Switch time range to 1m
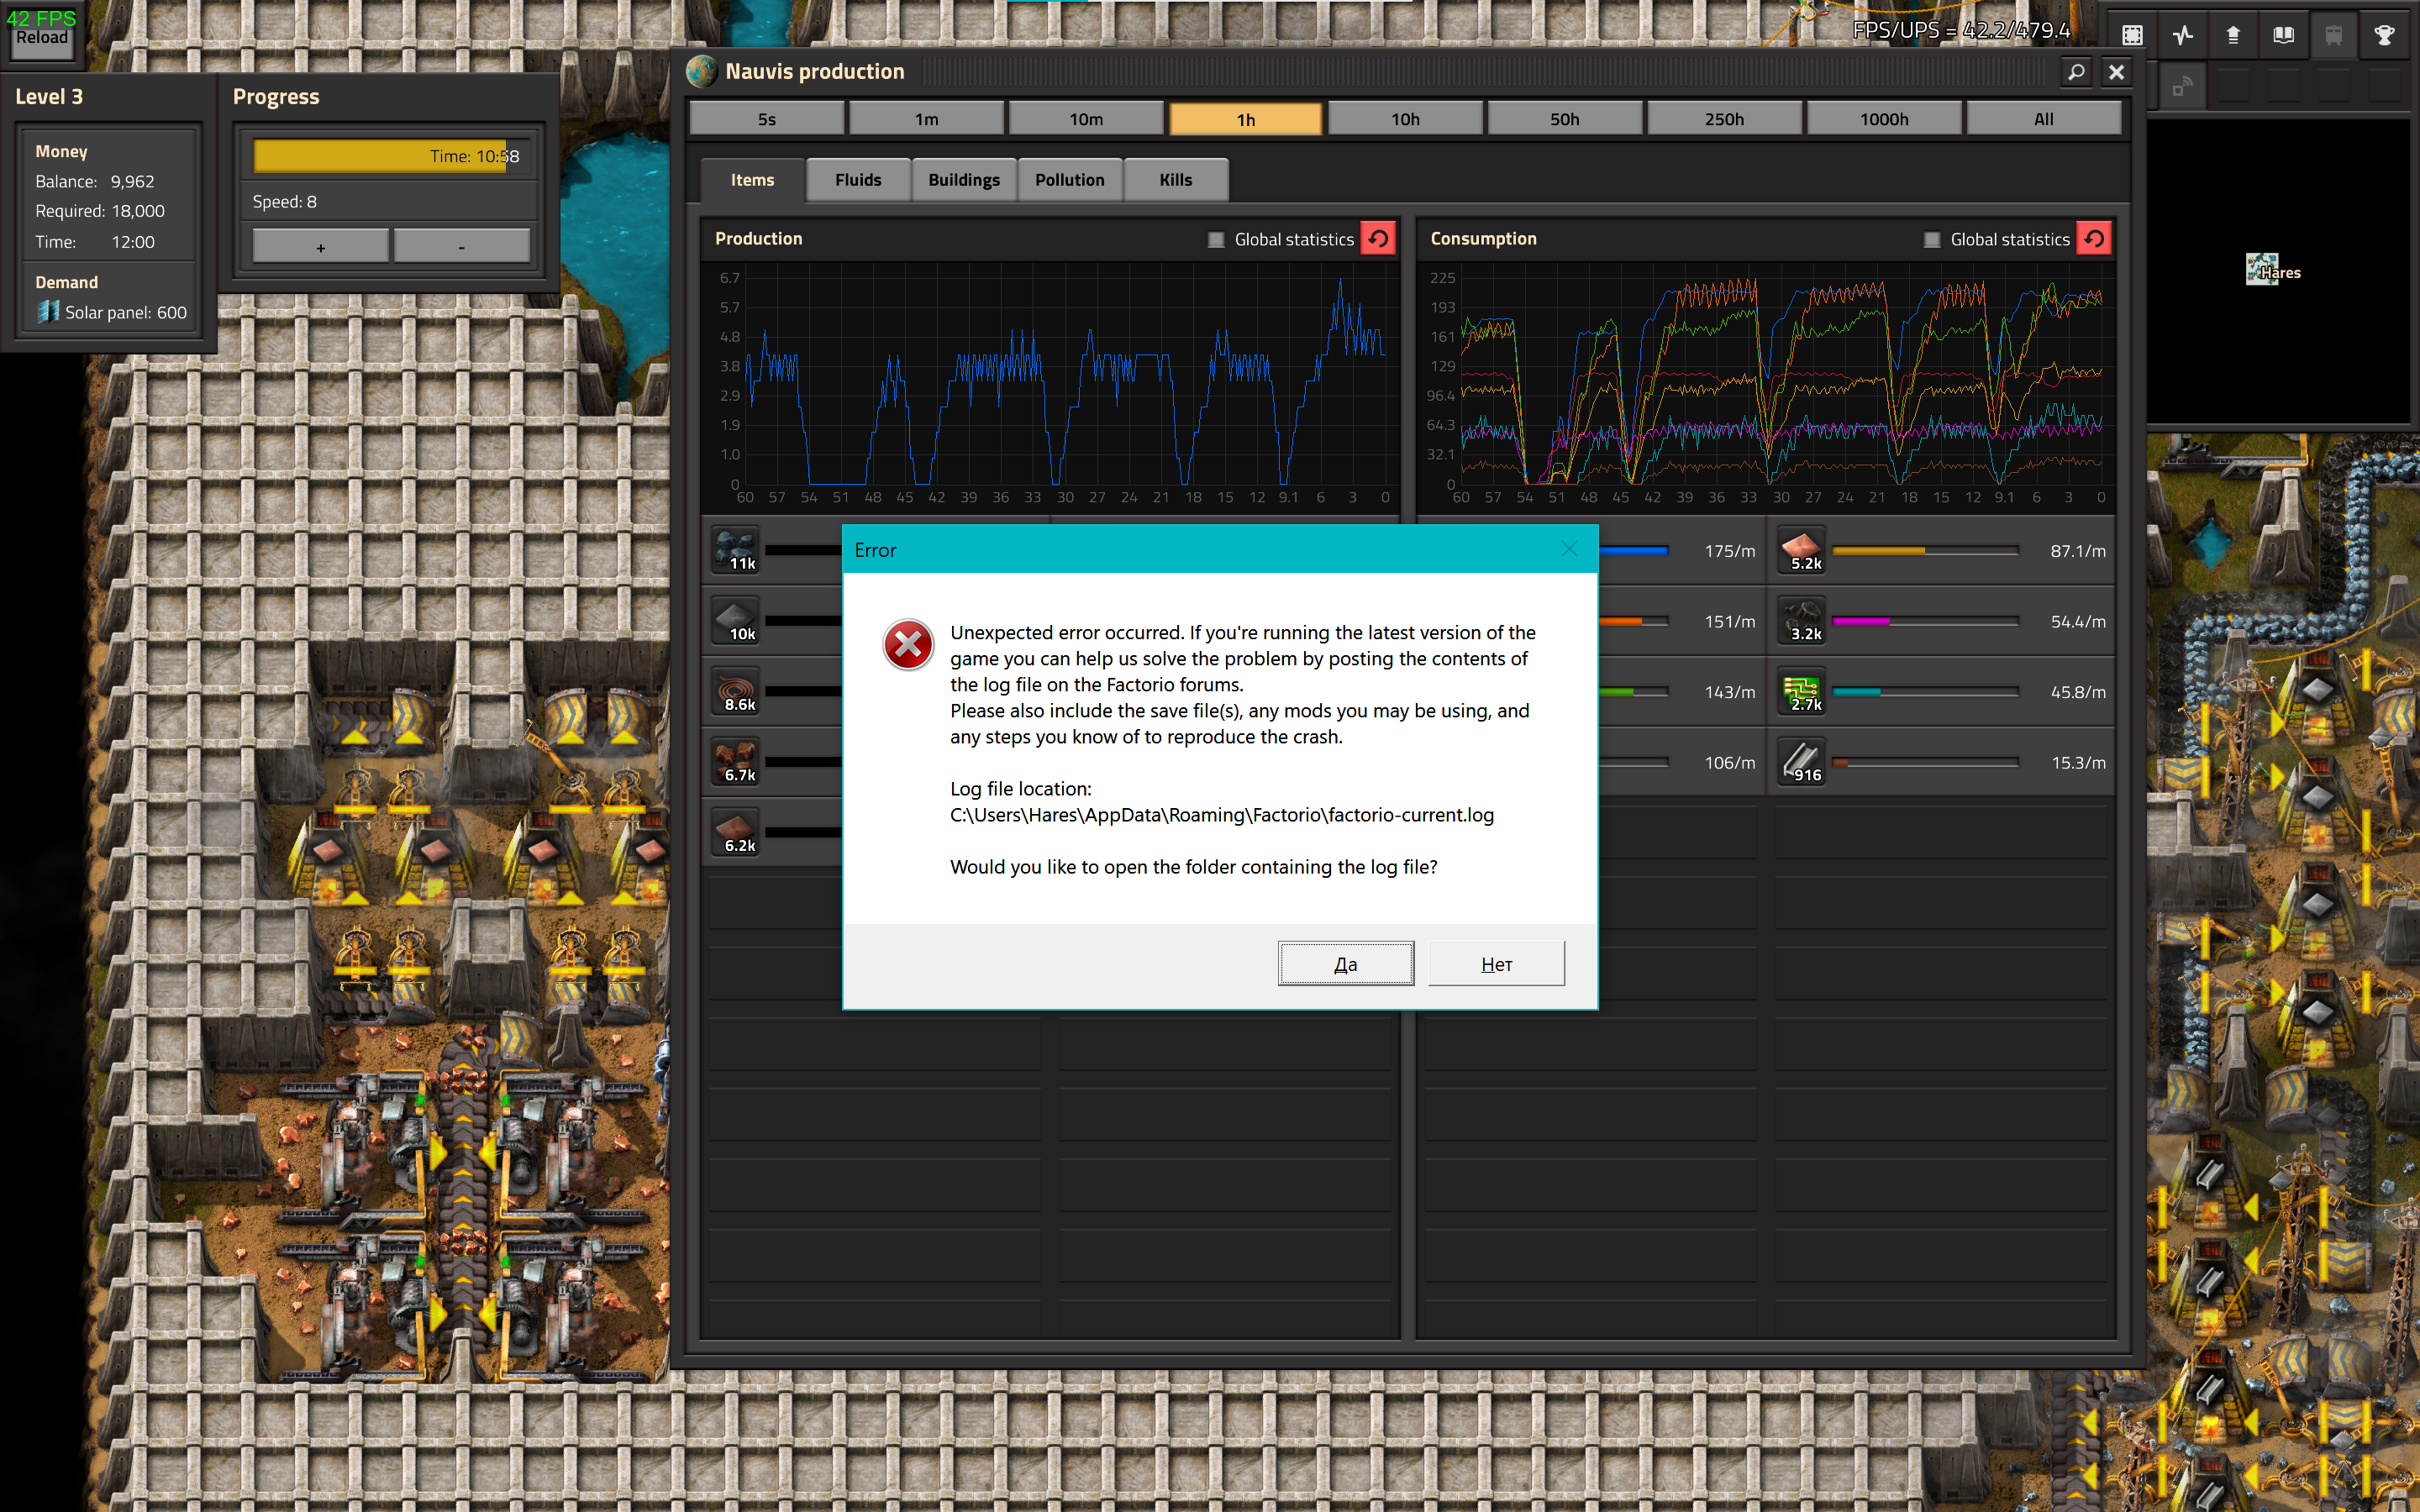This screenshot has width=2420, height=1512. 927,119
